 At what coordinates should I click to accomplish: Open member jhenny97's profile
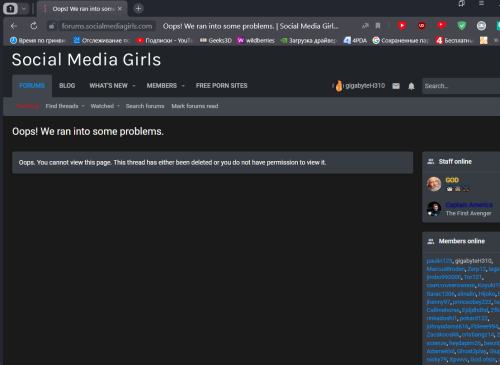(x=438, y=302)
